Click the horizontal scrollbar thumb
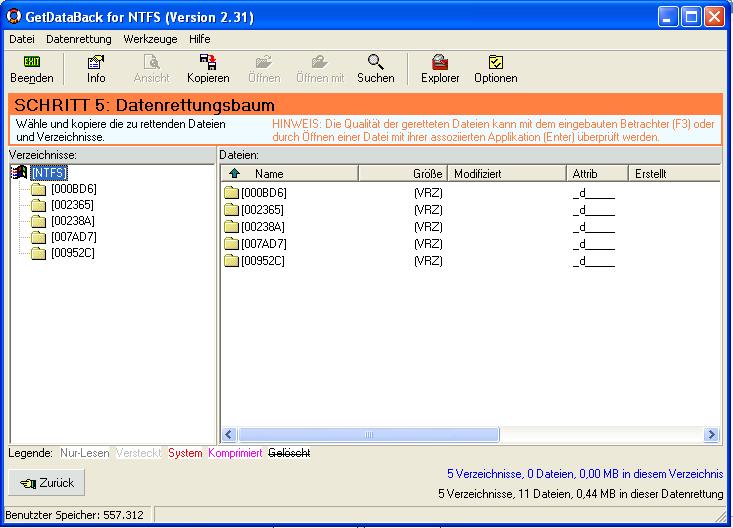 pos(368,434)
